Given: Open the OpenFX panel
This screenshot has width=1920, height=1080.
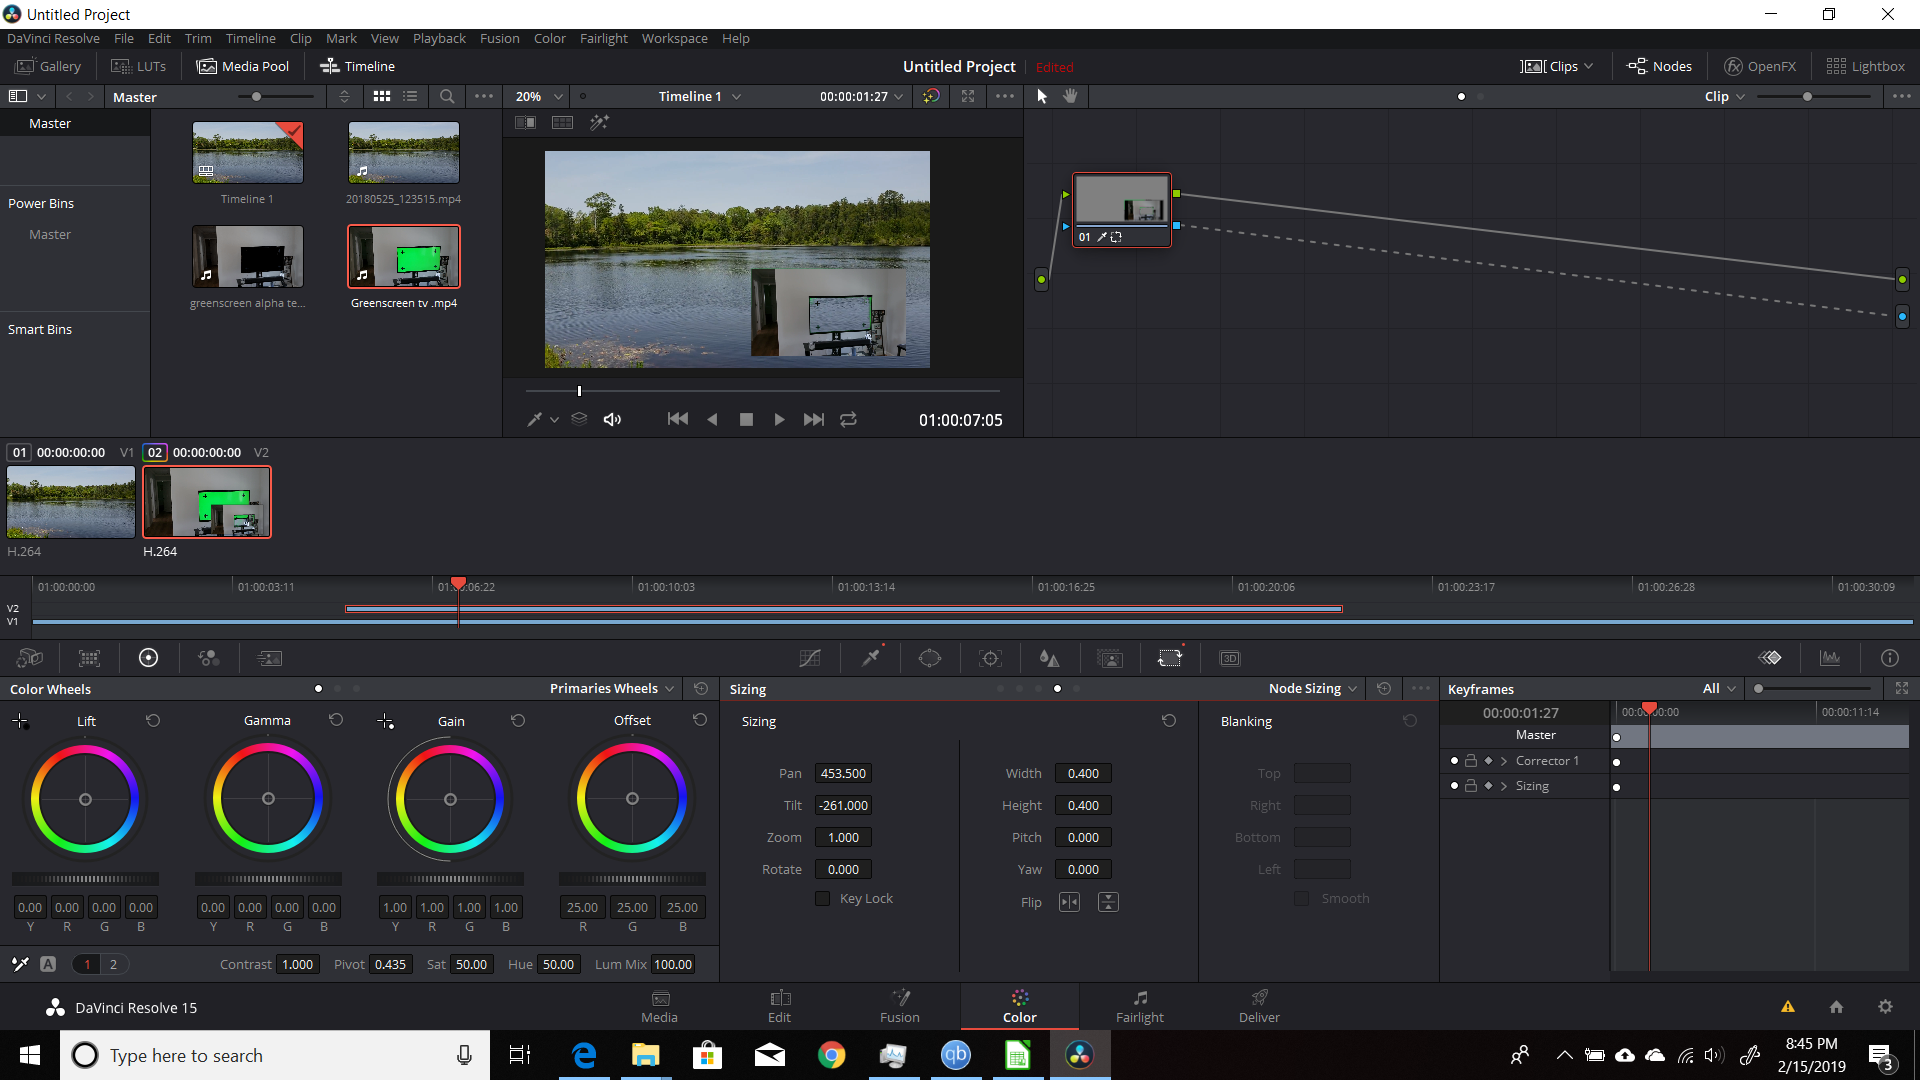Looking at the screenshot, I should pyautogui.click(x=1760, y=66).
